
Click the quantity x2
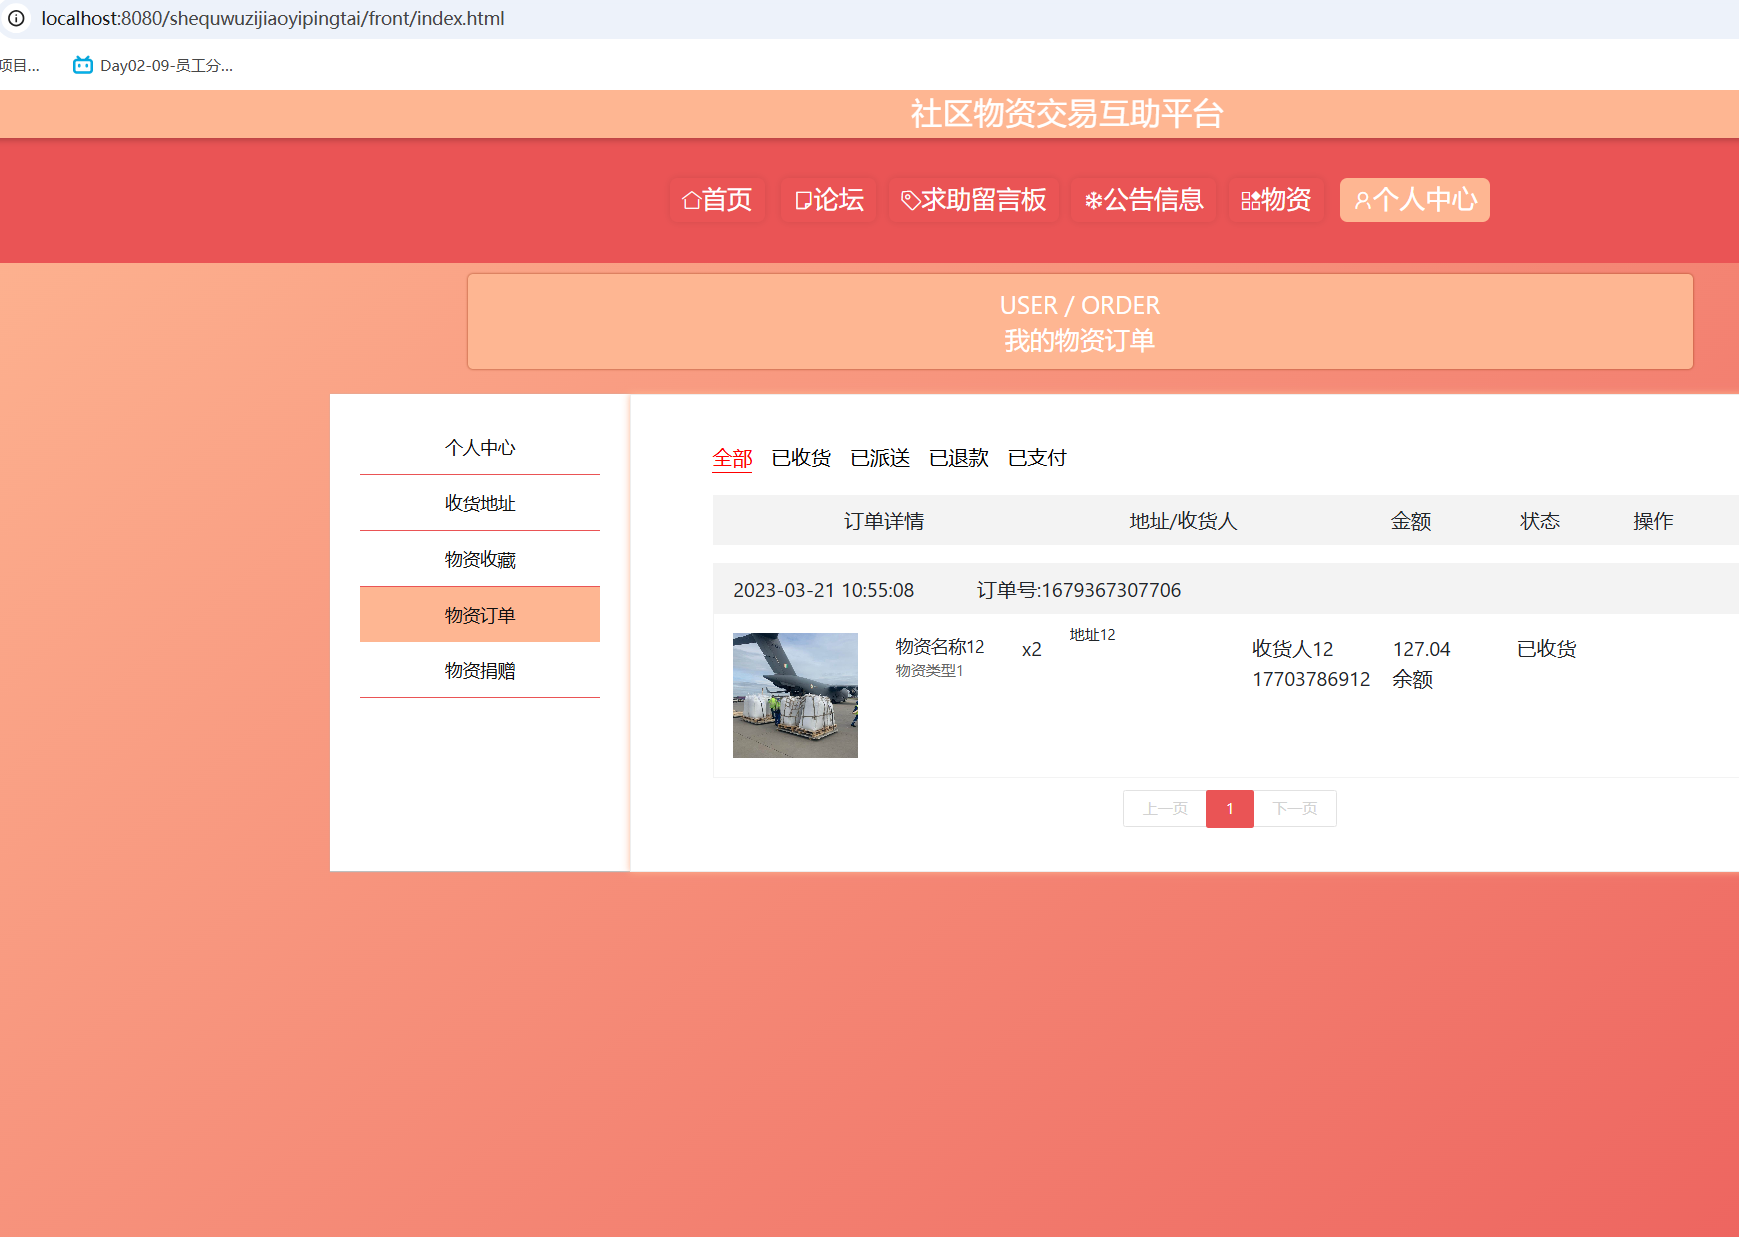point(1032,650)
